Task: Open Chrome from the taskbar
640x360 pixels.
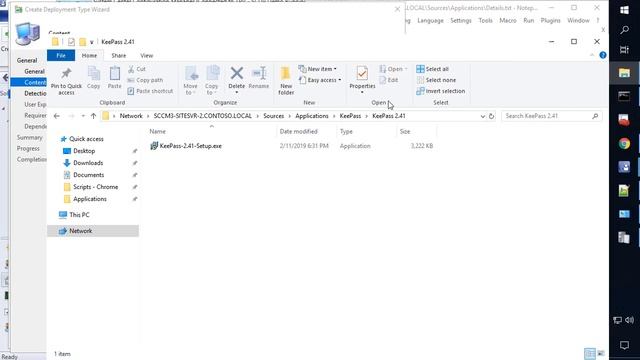Action: click(624, 144)
